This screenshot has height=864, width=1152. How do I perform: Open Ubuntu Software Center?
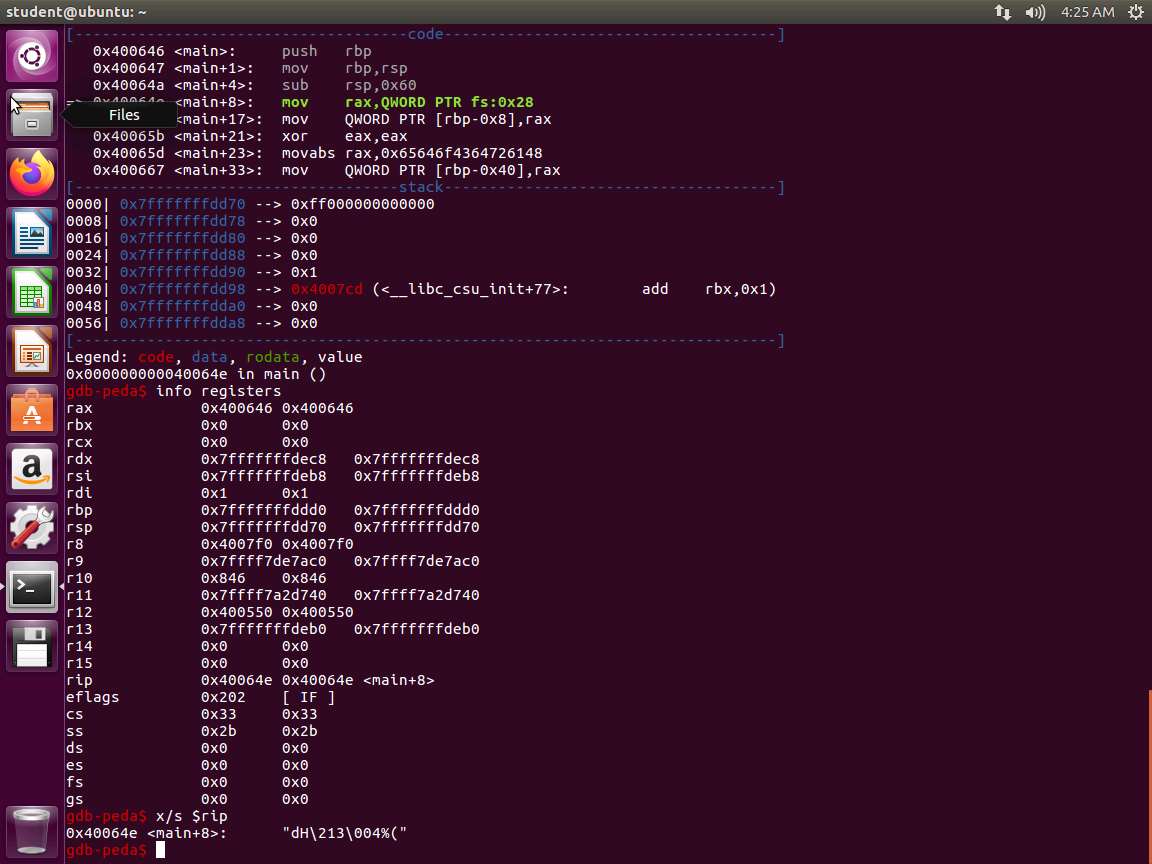pos(32,410)
